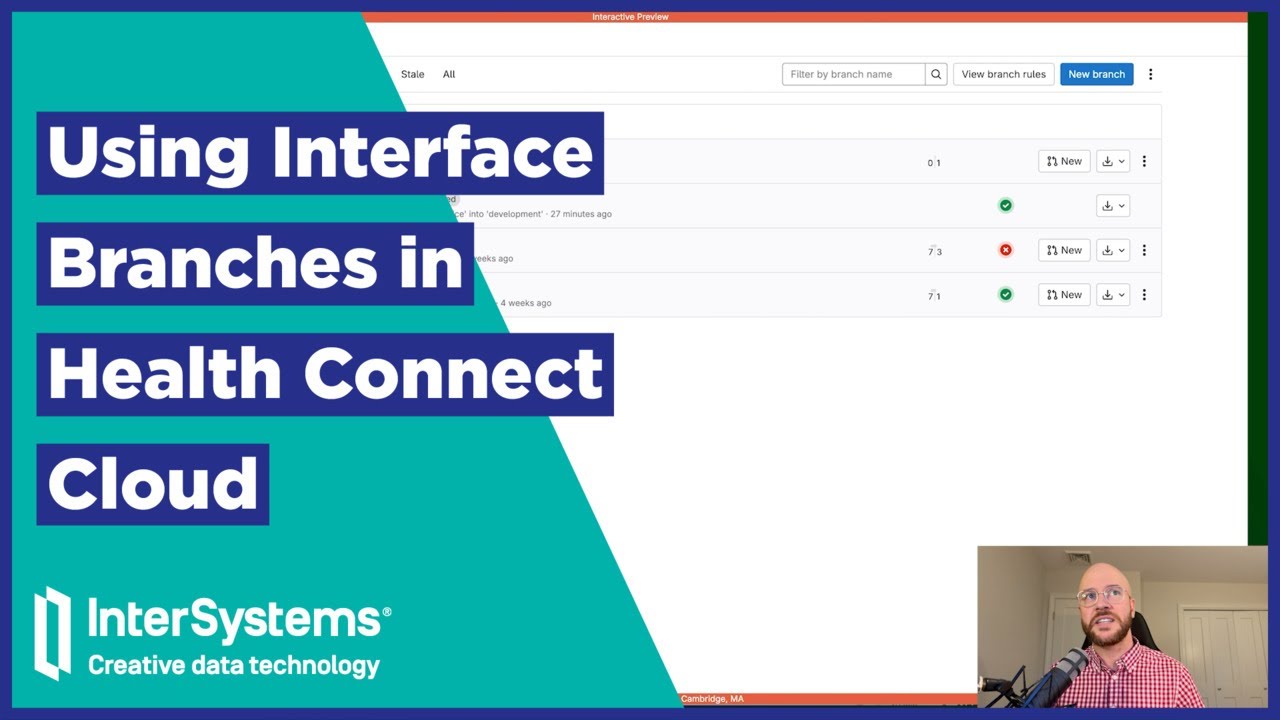This screenshot has width=1280, height=720.
Task: Expand the download dropdown in the 7 3 divergence row
Action: 1113,250
